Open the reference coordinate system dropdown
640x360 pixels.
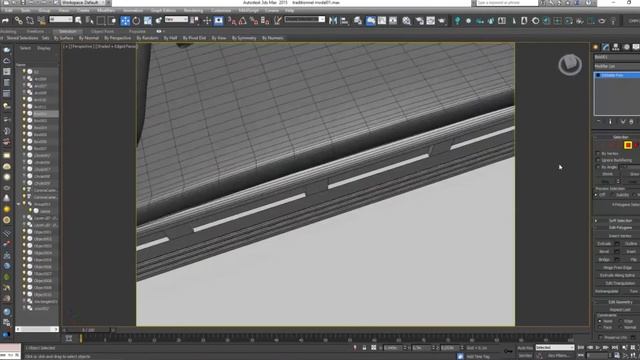[176, 20]
